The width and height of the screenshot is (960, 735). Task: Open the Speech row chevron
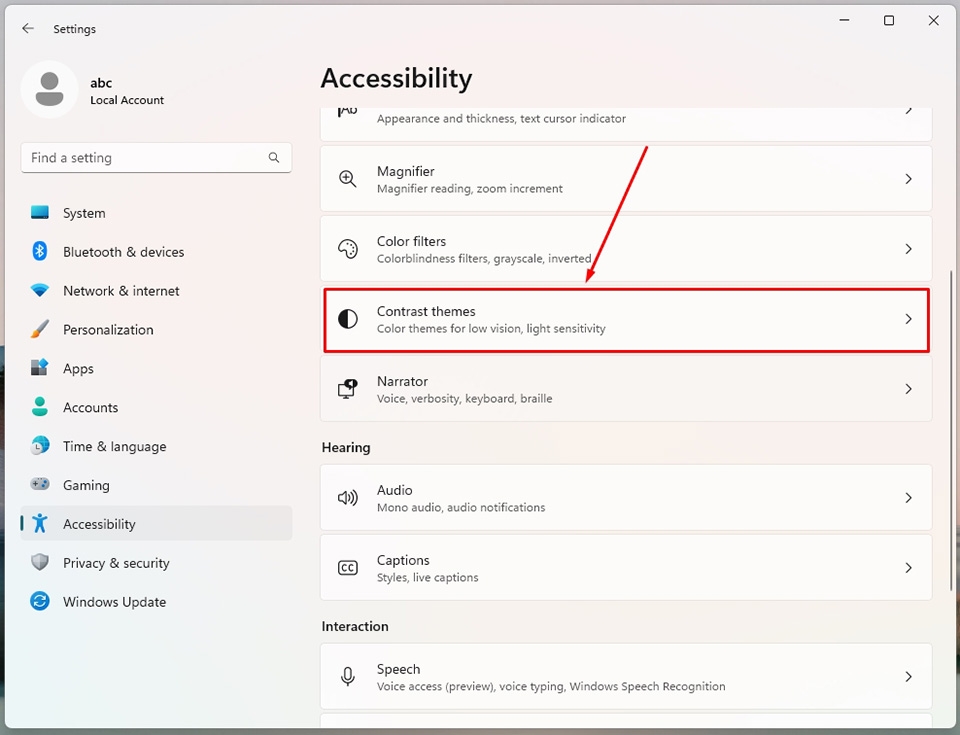pyautogui.click(x=909, y=677)
